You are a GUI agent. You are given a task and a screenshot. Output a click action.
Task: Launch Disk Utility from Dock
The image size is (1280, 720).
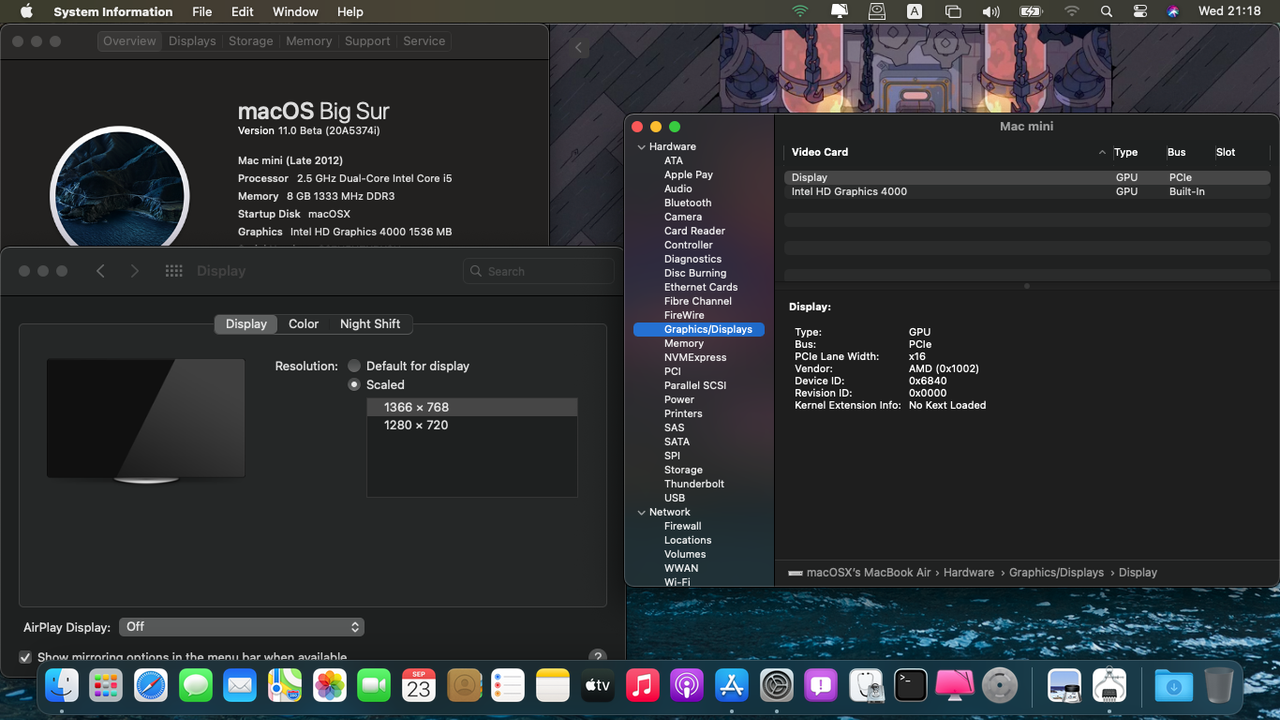866,685
